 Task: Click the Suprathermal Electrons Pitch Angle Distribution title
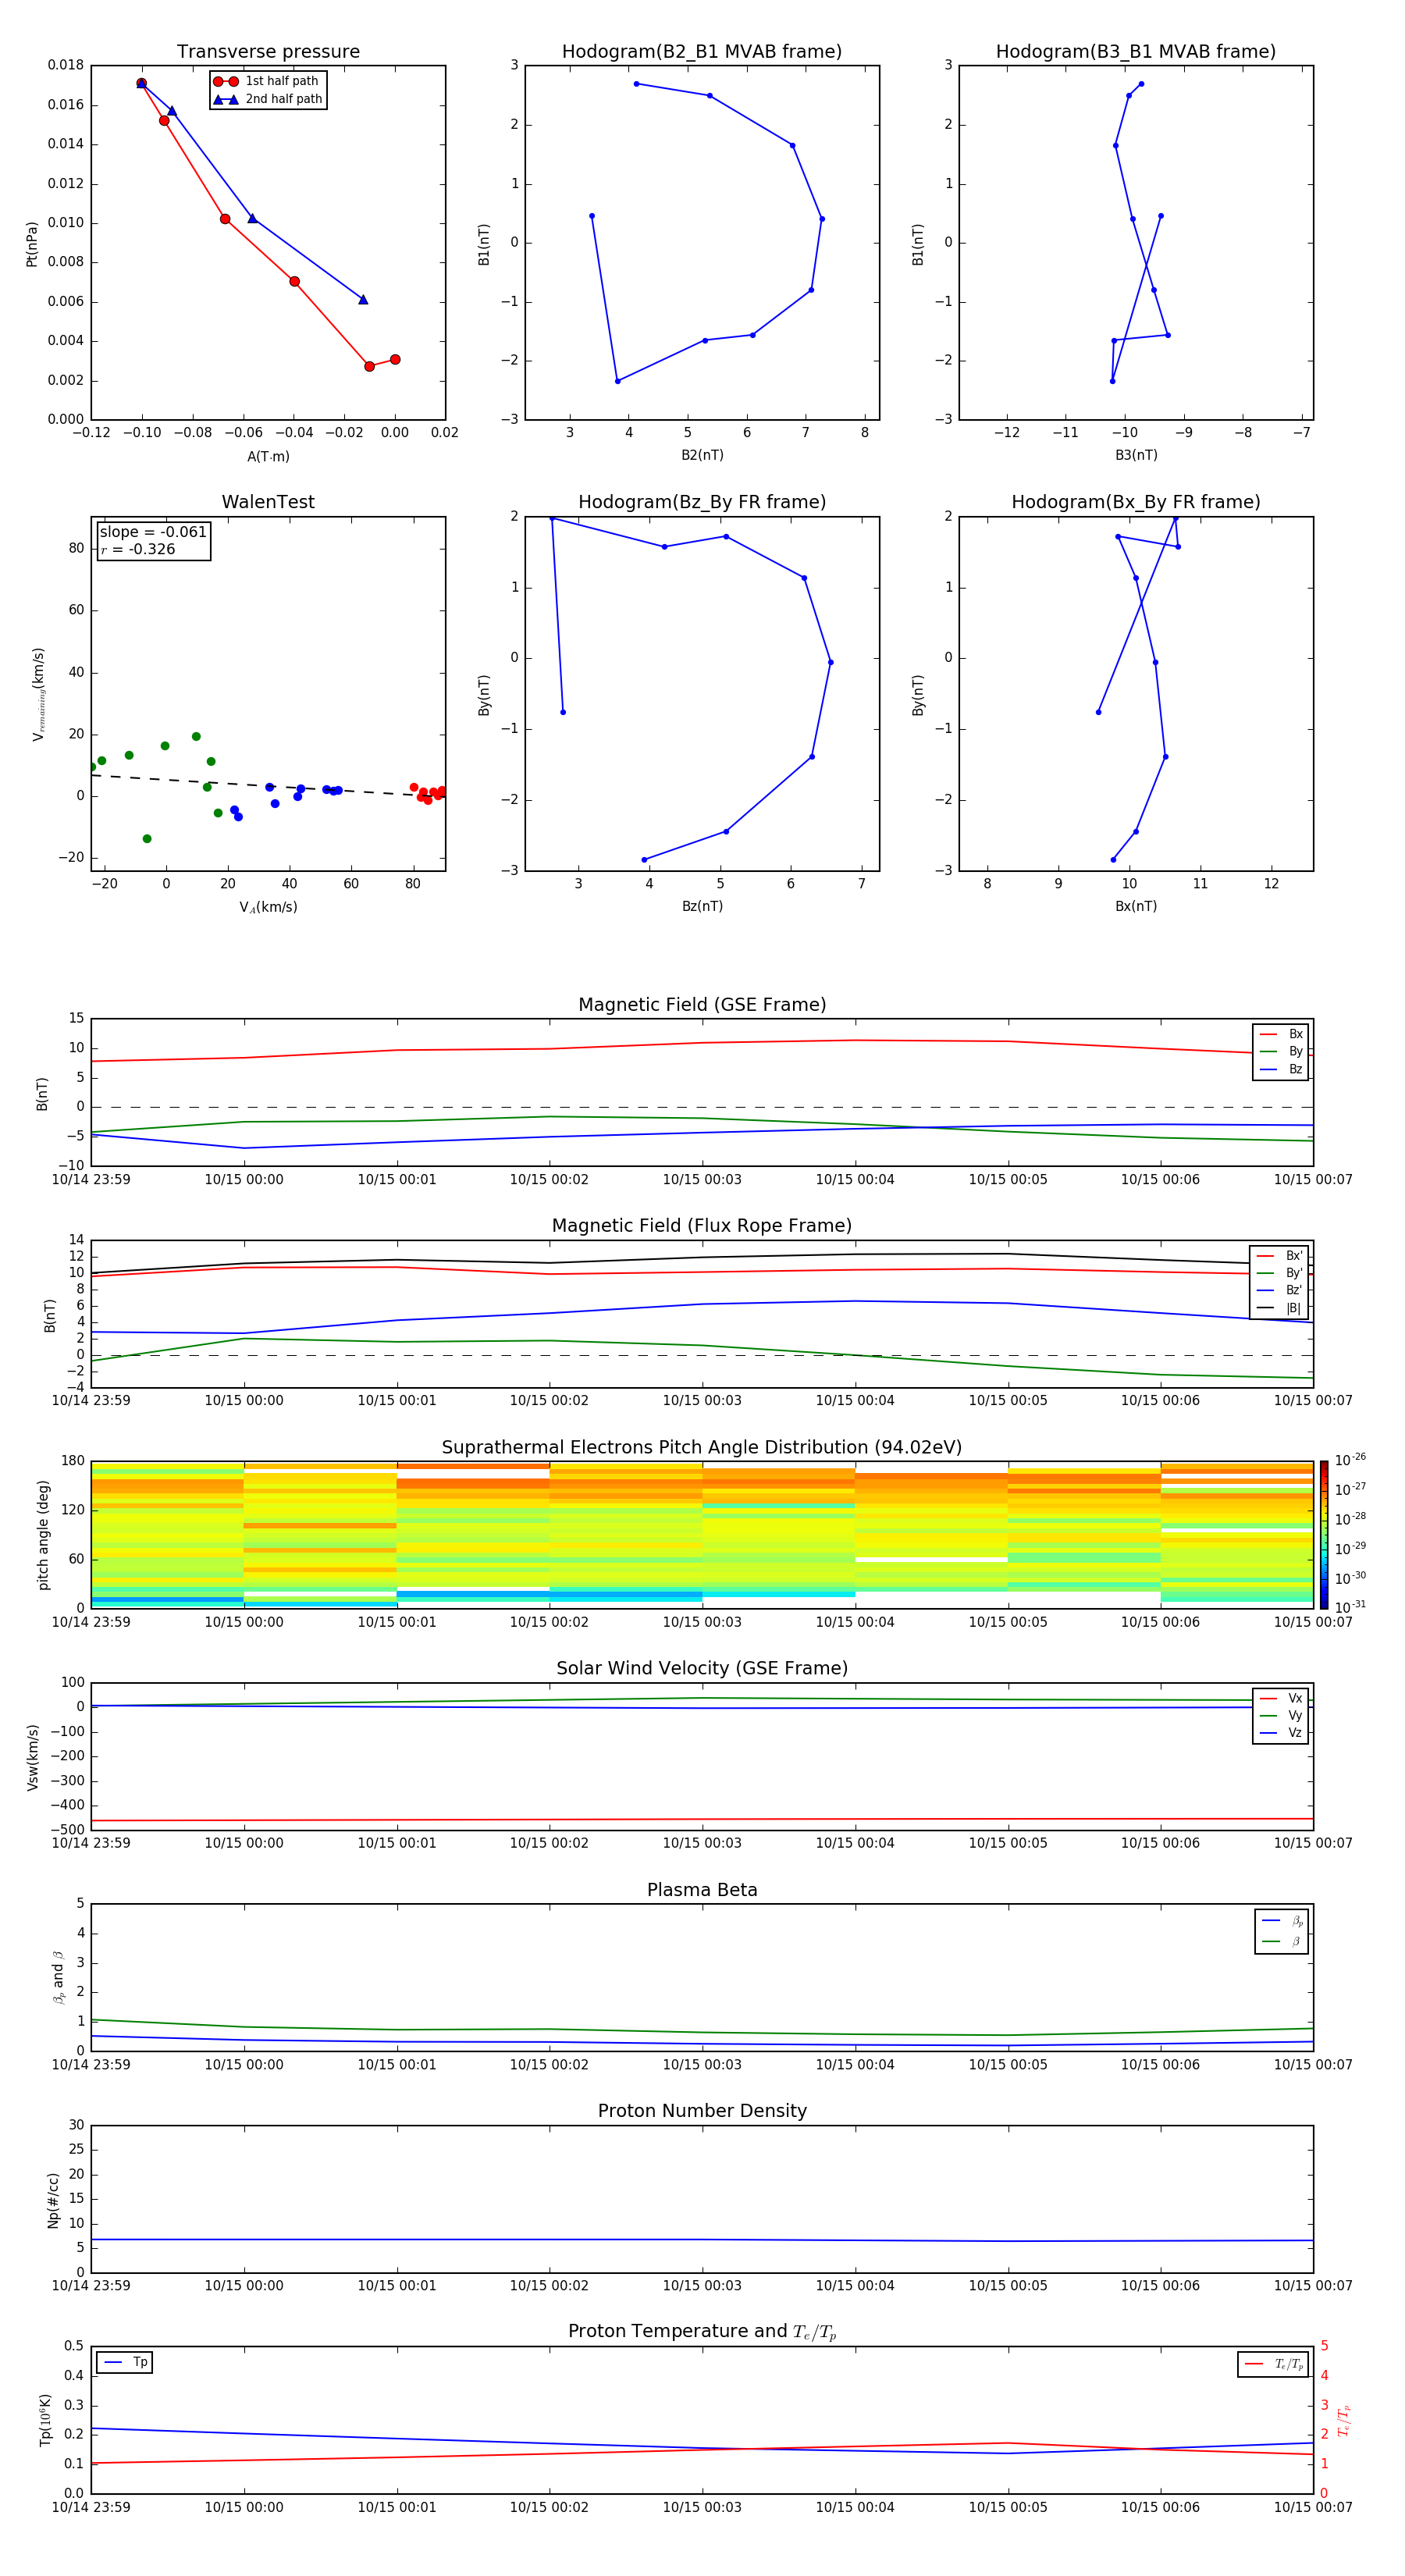pyautogui.click(x=702, y=1448)
